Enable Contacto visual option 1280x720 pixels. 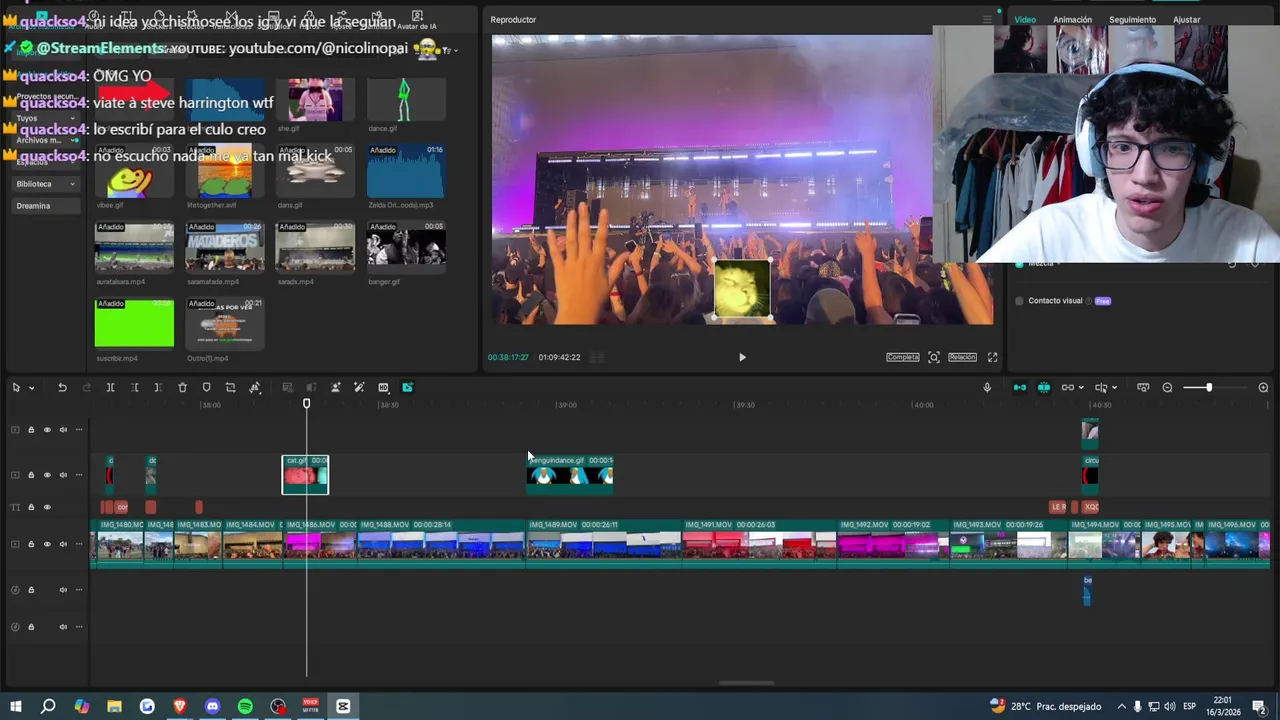pyautogui.click(x=1019, y=301)
